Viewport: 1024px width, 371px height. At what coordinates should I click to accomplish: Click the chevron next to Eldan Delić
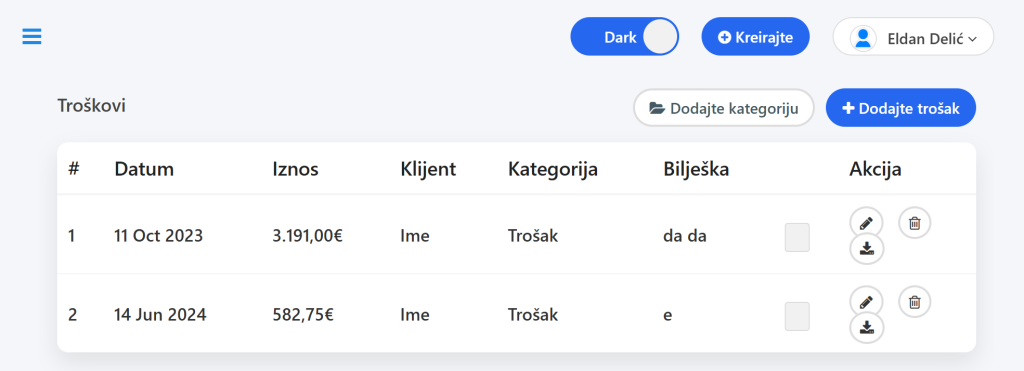(x=972, y=39)
